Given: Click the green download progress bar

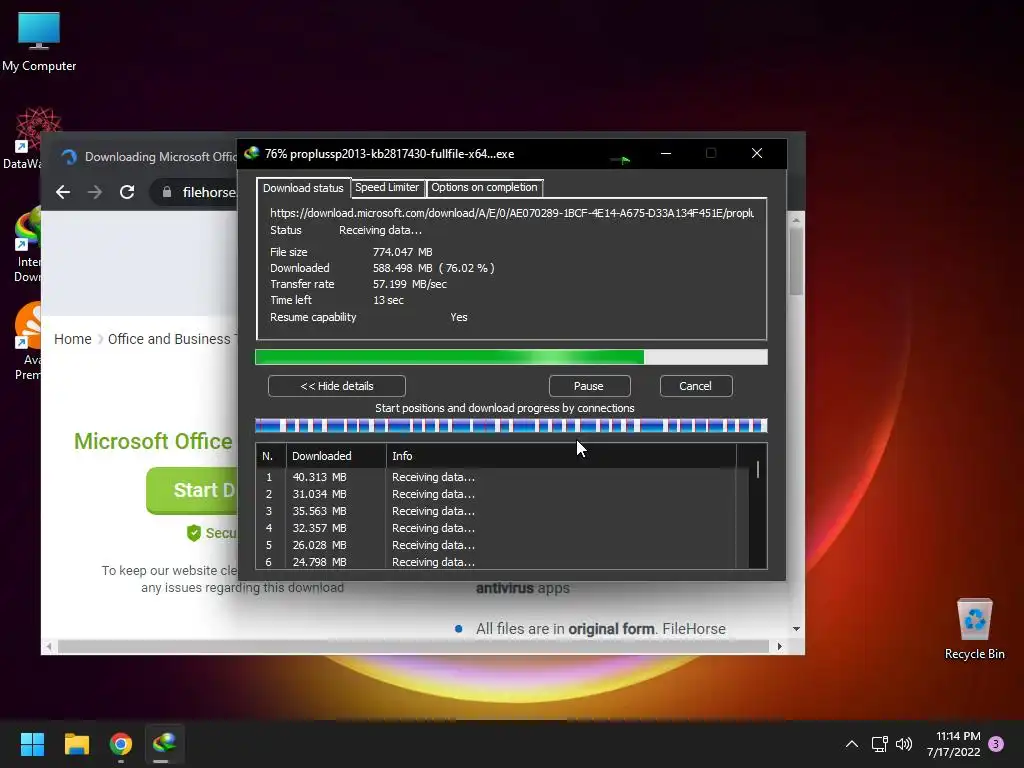Looking at the screenshot, I should click(x=511, y=357).
